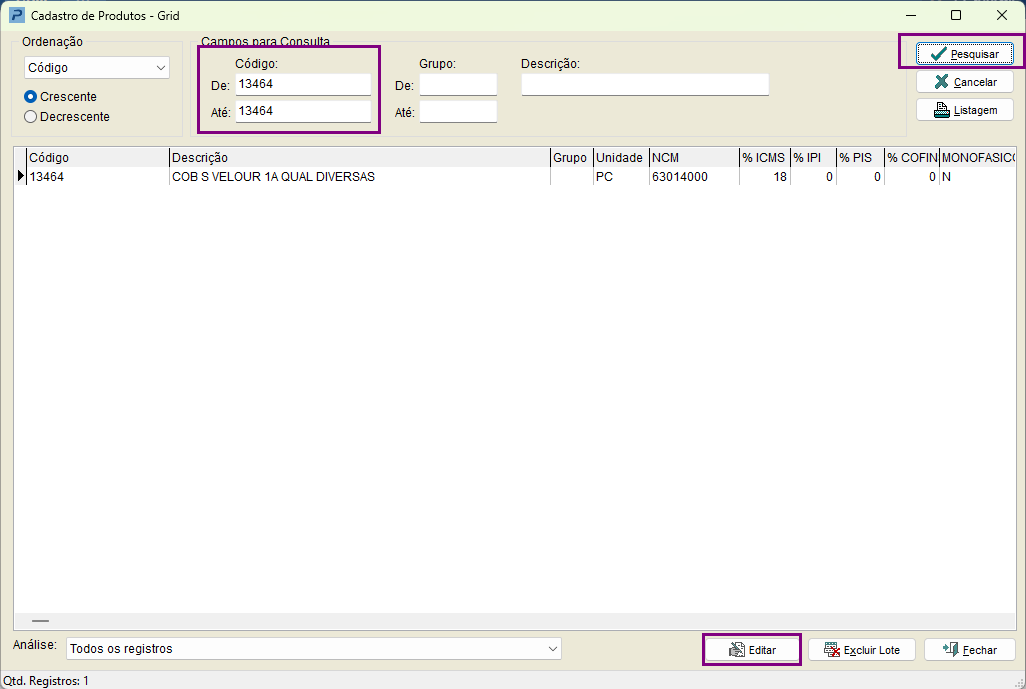Viewport: 1026px width, 689px height.
Task: Sort by the Código column header
Action: [97, 158]
